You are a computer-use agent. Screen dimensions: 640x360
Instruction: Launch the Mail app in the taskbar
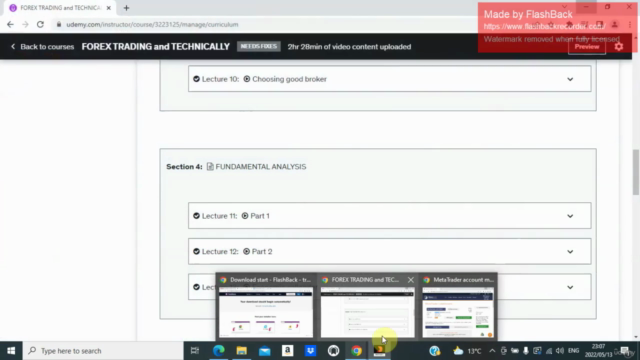coord(264,351)
